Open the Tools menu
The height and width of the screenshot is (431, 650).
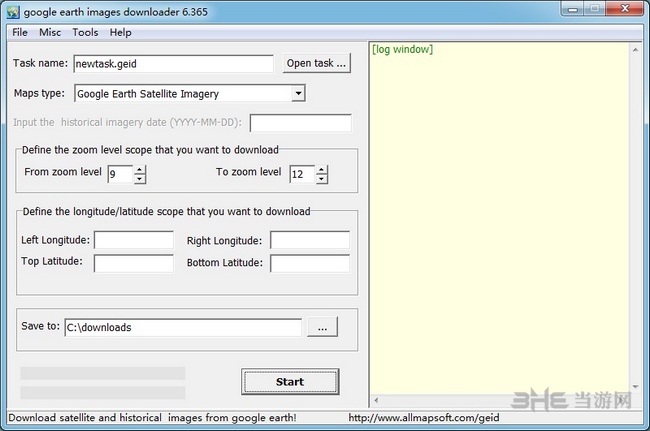coord(85,32)
